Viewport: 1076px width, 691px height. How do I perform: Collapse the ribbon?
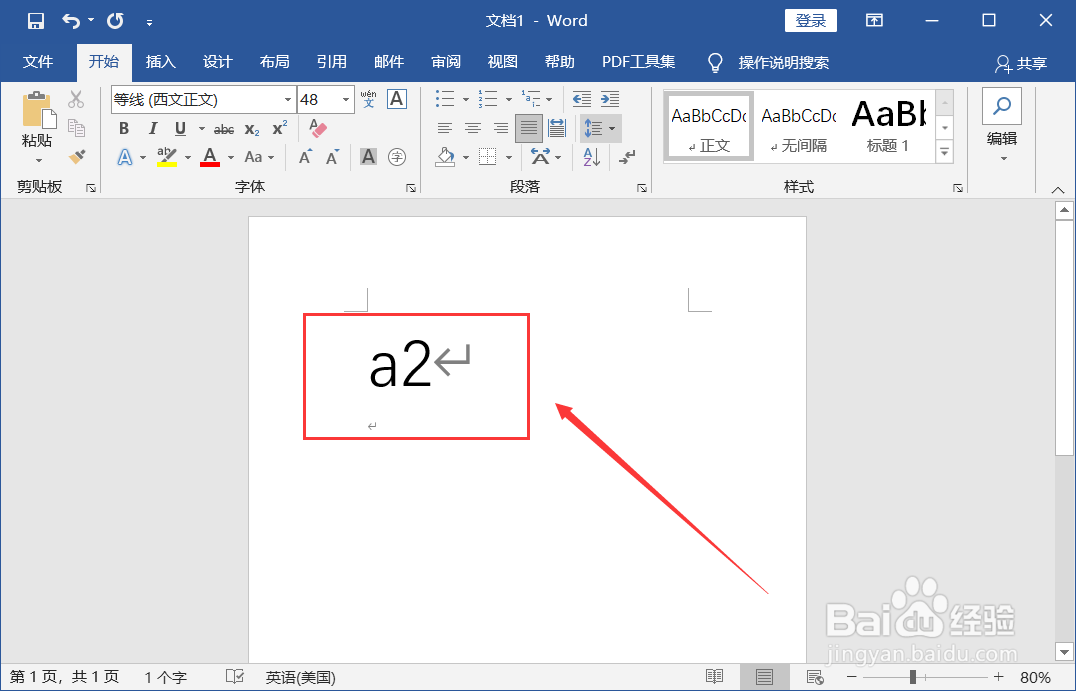coord(1057,189)
